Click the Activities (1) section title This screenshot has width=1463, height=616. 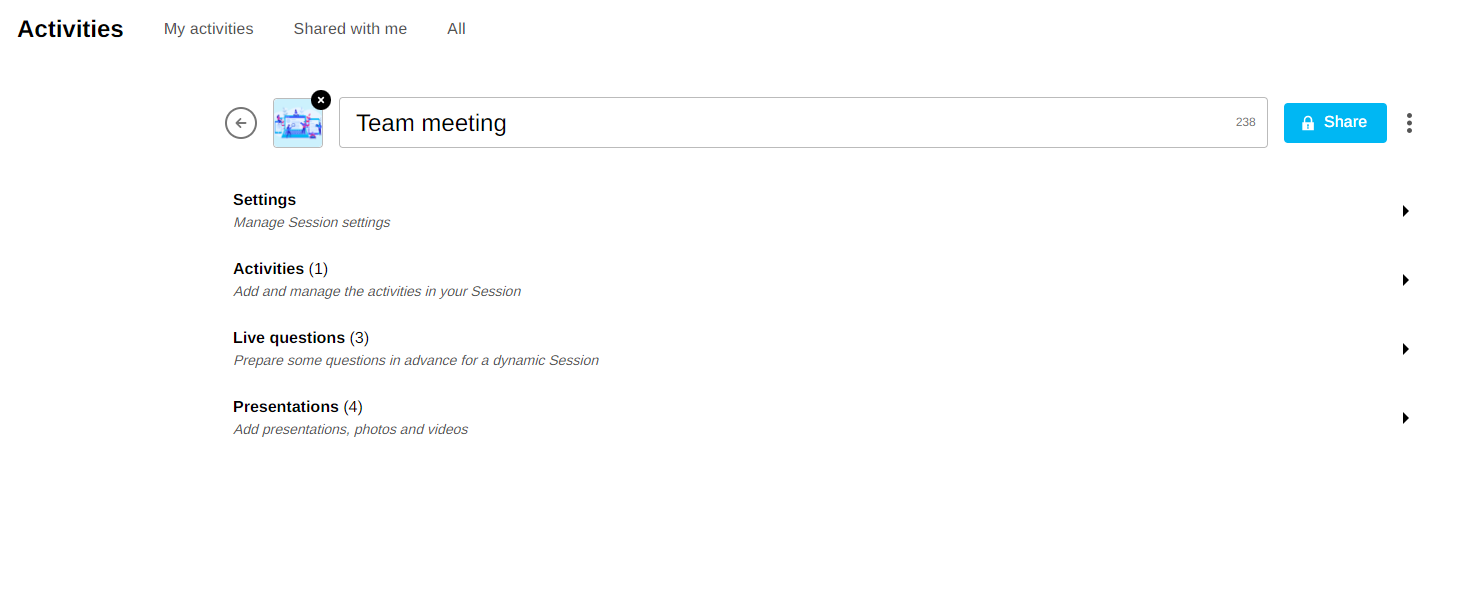[x=280, y=269]
